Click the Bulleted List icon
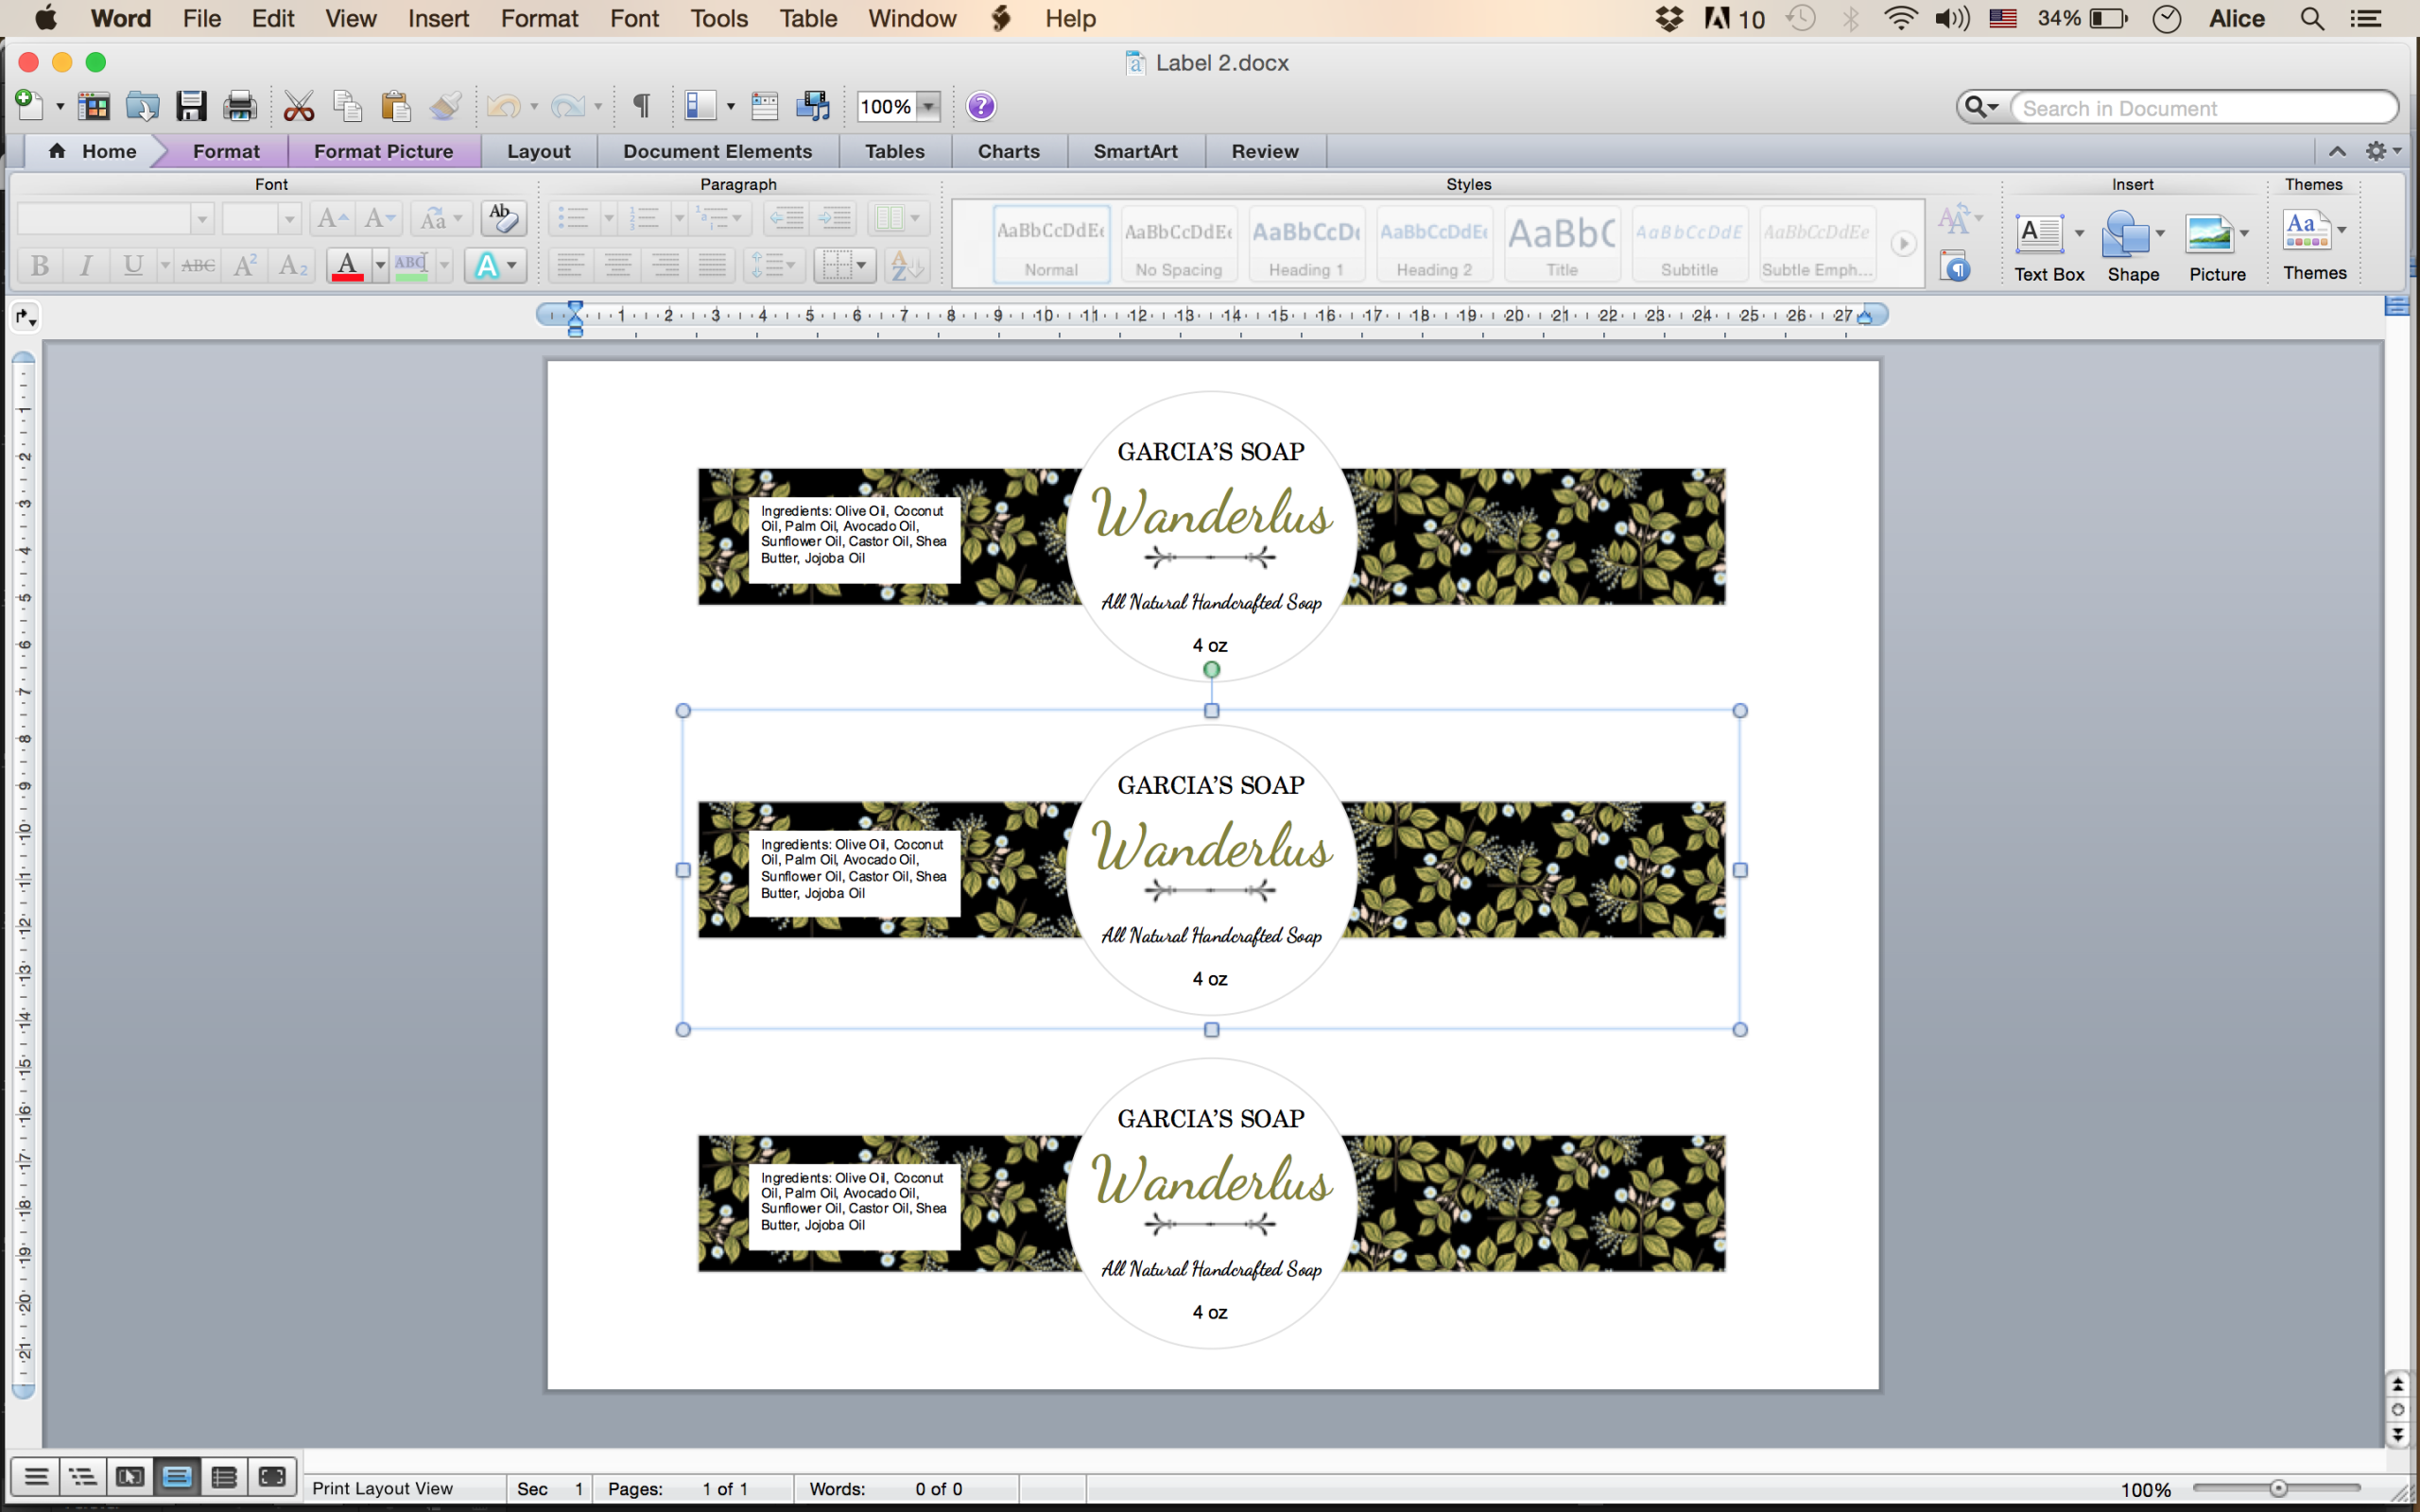The height and width of the screenshot is (1512, 2420). tap(573, 218)
